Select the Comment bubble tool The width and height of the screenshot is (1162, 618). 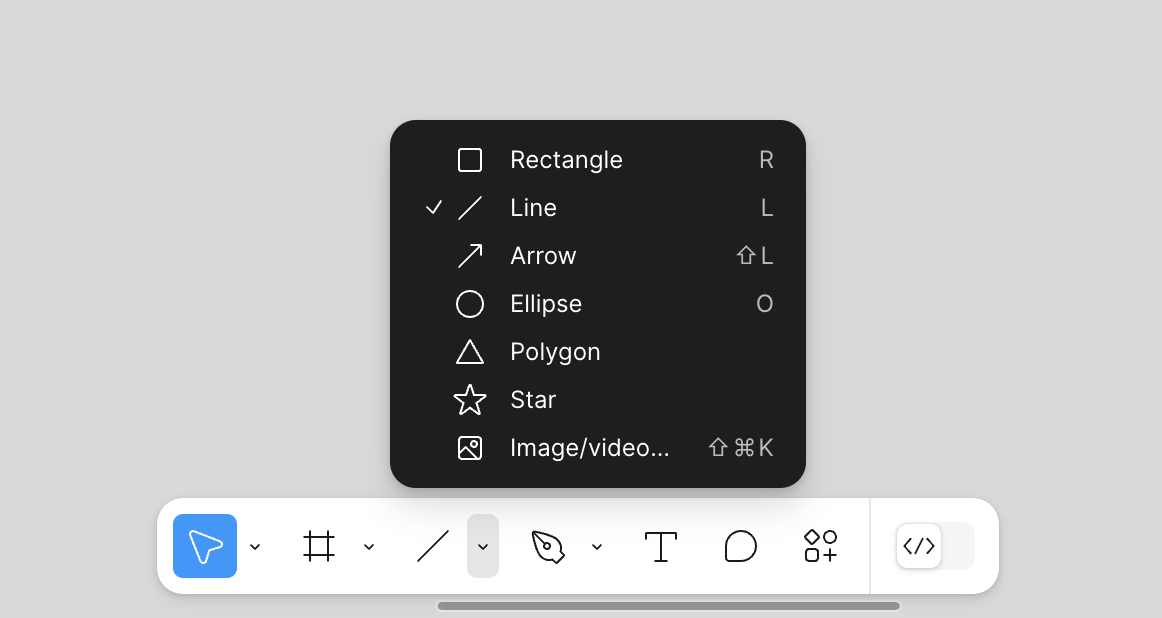pos(740,546)
